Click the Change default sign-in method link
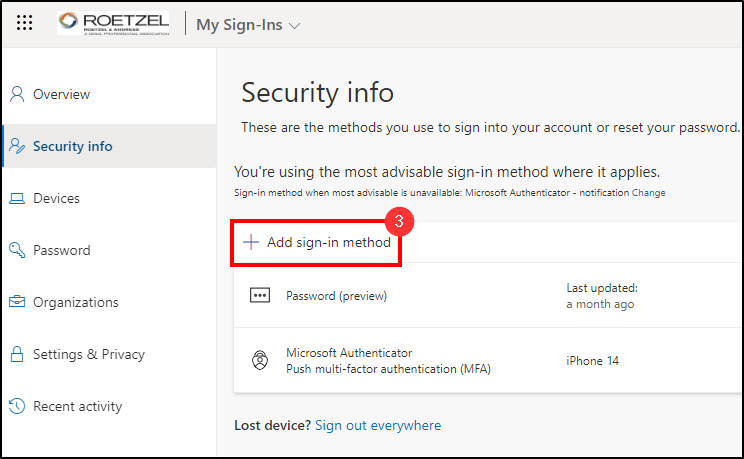Image resolution: width=744 pixels, height=459 pixels. pyautogui.click(x=648, y=193)
